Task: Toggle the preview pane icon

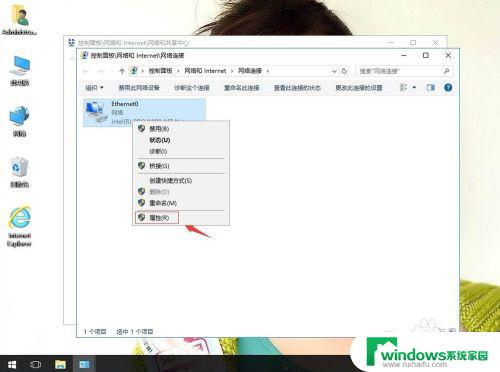Action: pyautogui.click(x=430, y=88)
